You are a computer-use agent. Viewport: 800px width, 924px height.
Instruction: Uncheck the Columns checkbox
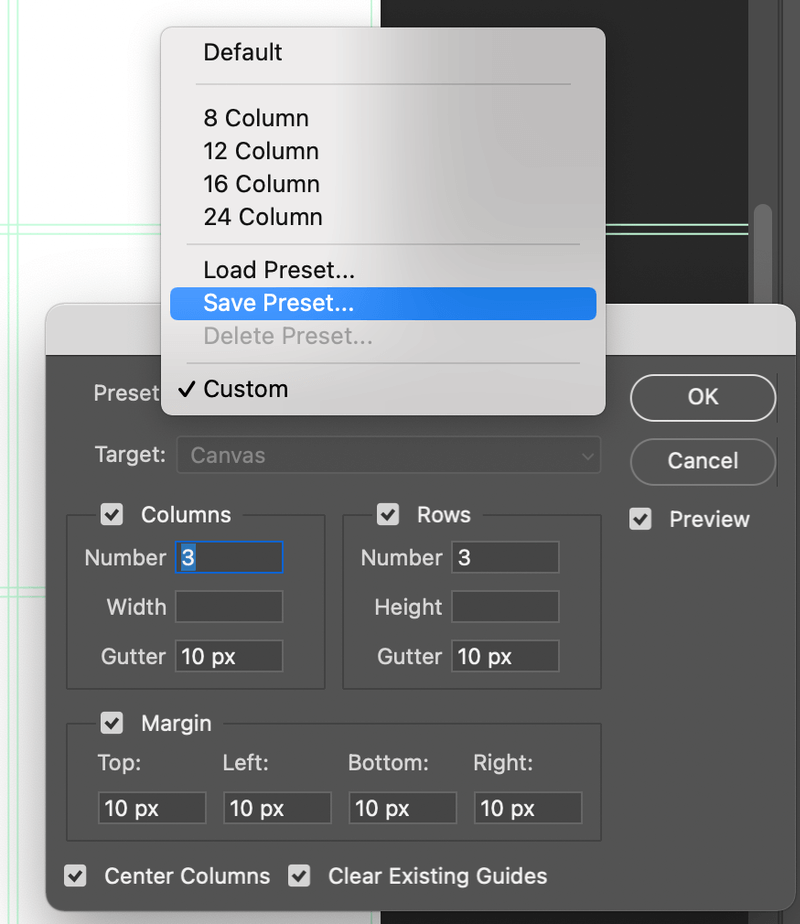point(112,515)
